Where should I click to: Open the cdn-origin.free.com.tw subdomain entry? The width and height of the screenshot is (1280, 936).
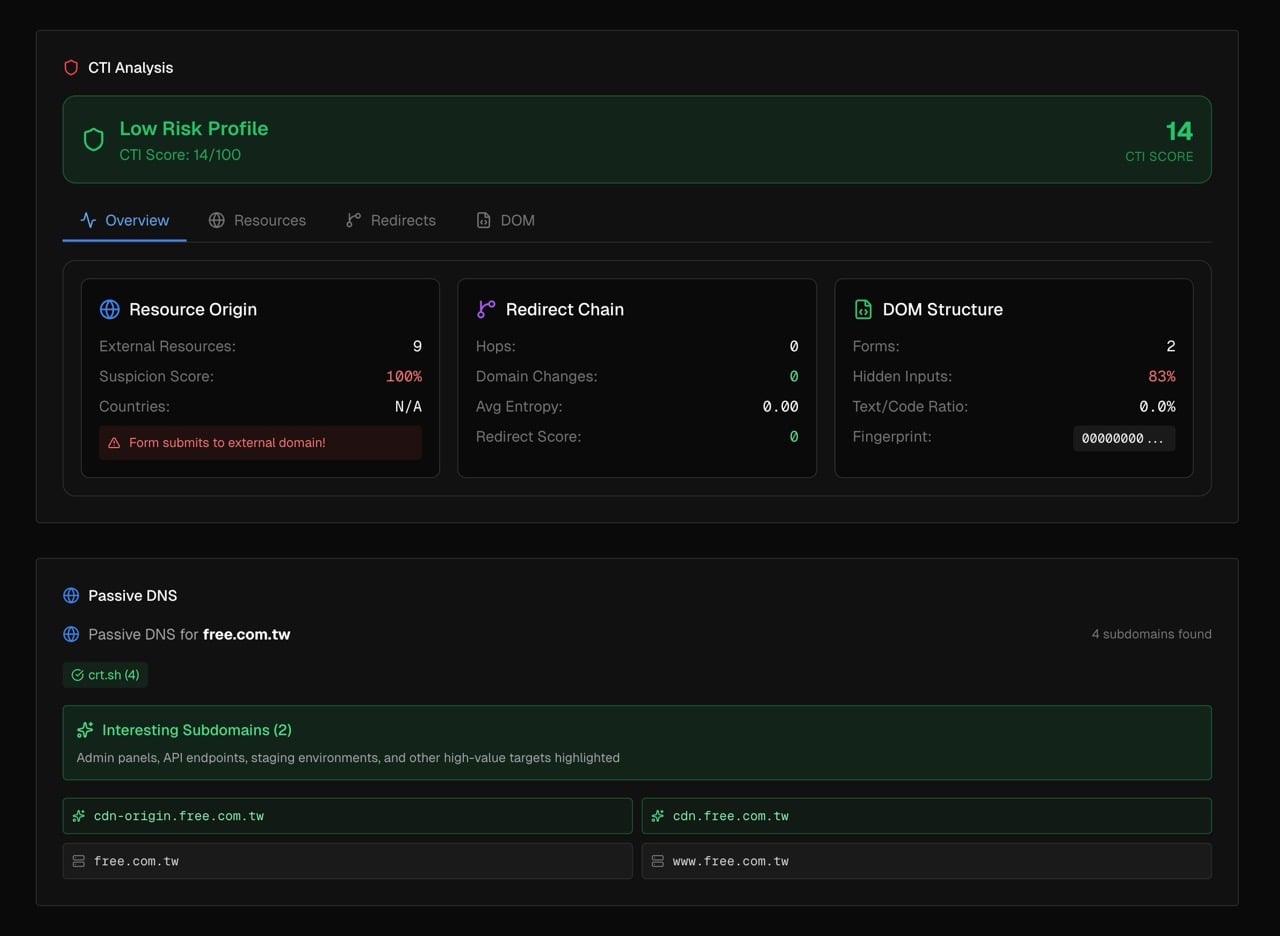(347, 816)
